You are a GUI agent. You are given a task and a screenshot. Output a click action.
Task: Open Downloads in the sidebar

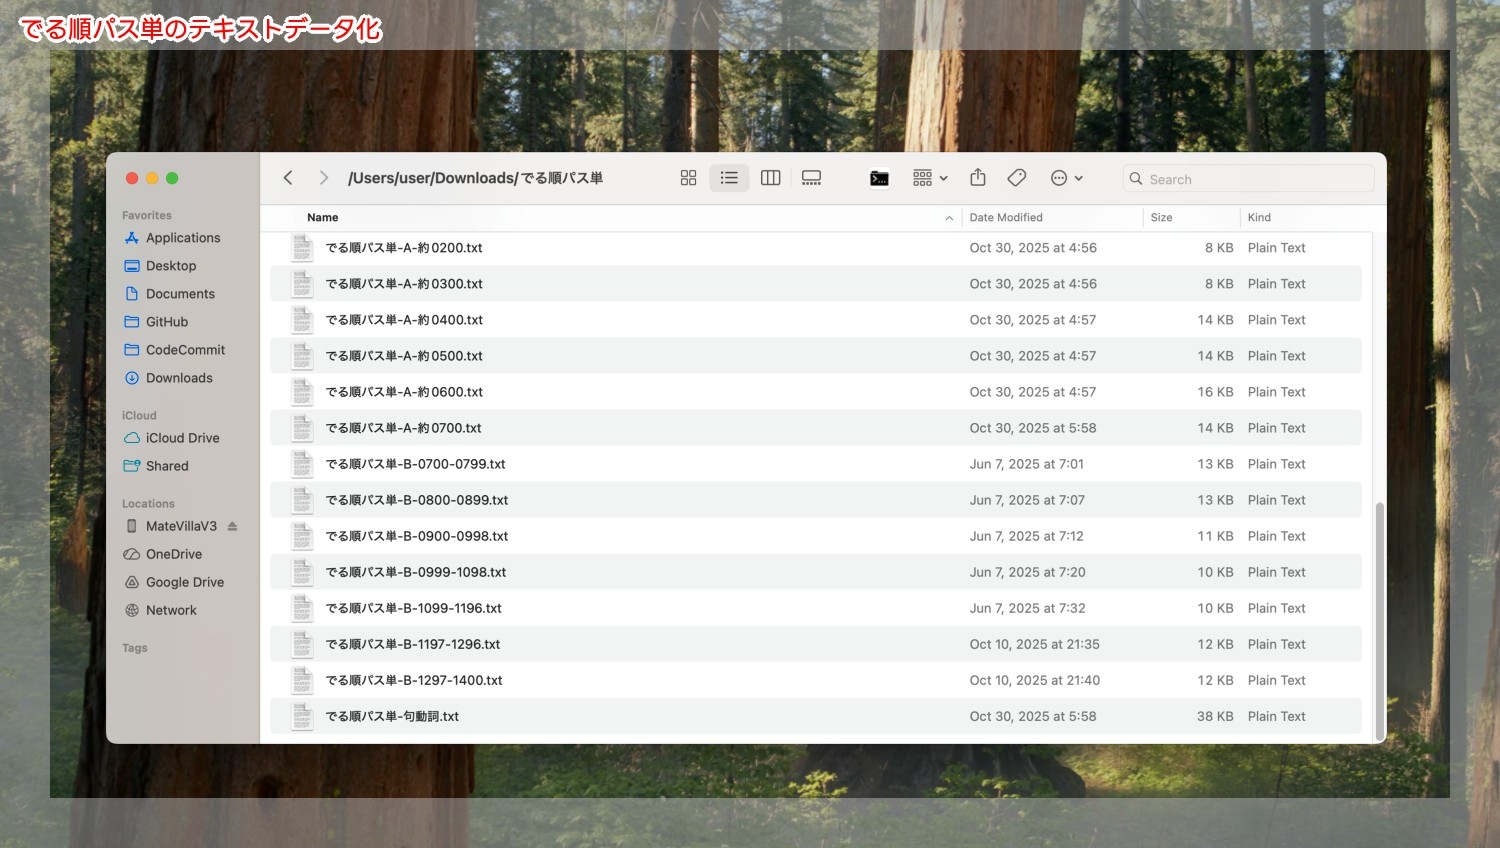pos(179,378)
